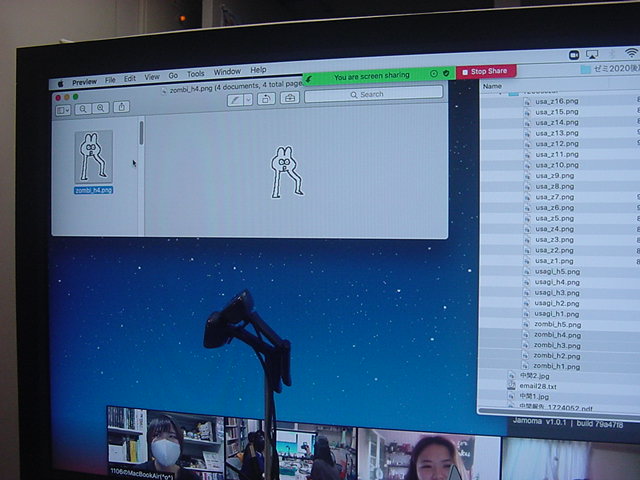Screen dimensions: 640x480
Task: Click the Rotate icon in Preview toolbar
Action: [x=266, y=98]
